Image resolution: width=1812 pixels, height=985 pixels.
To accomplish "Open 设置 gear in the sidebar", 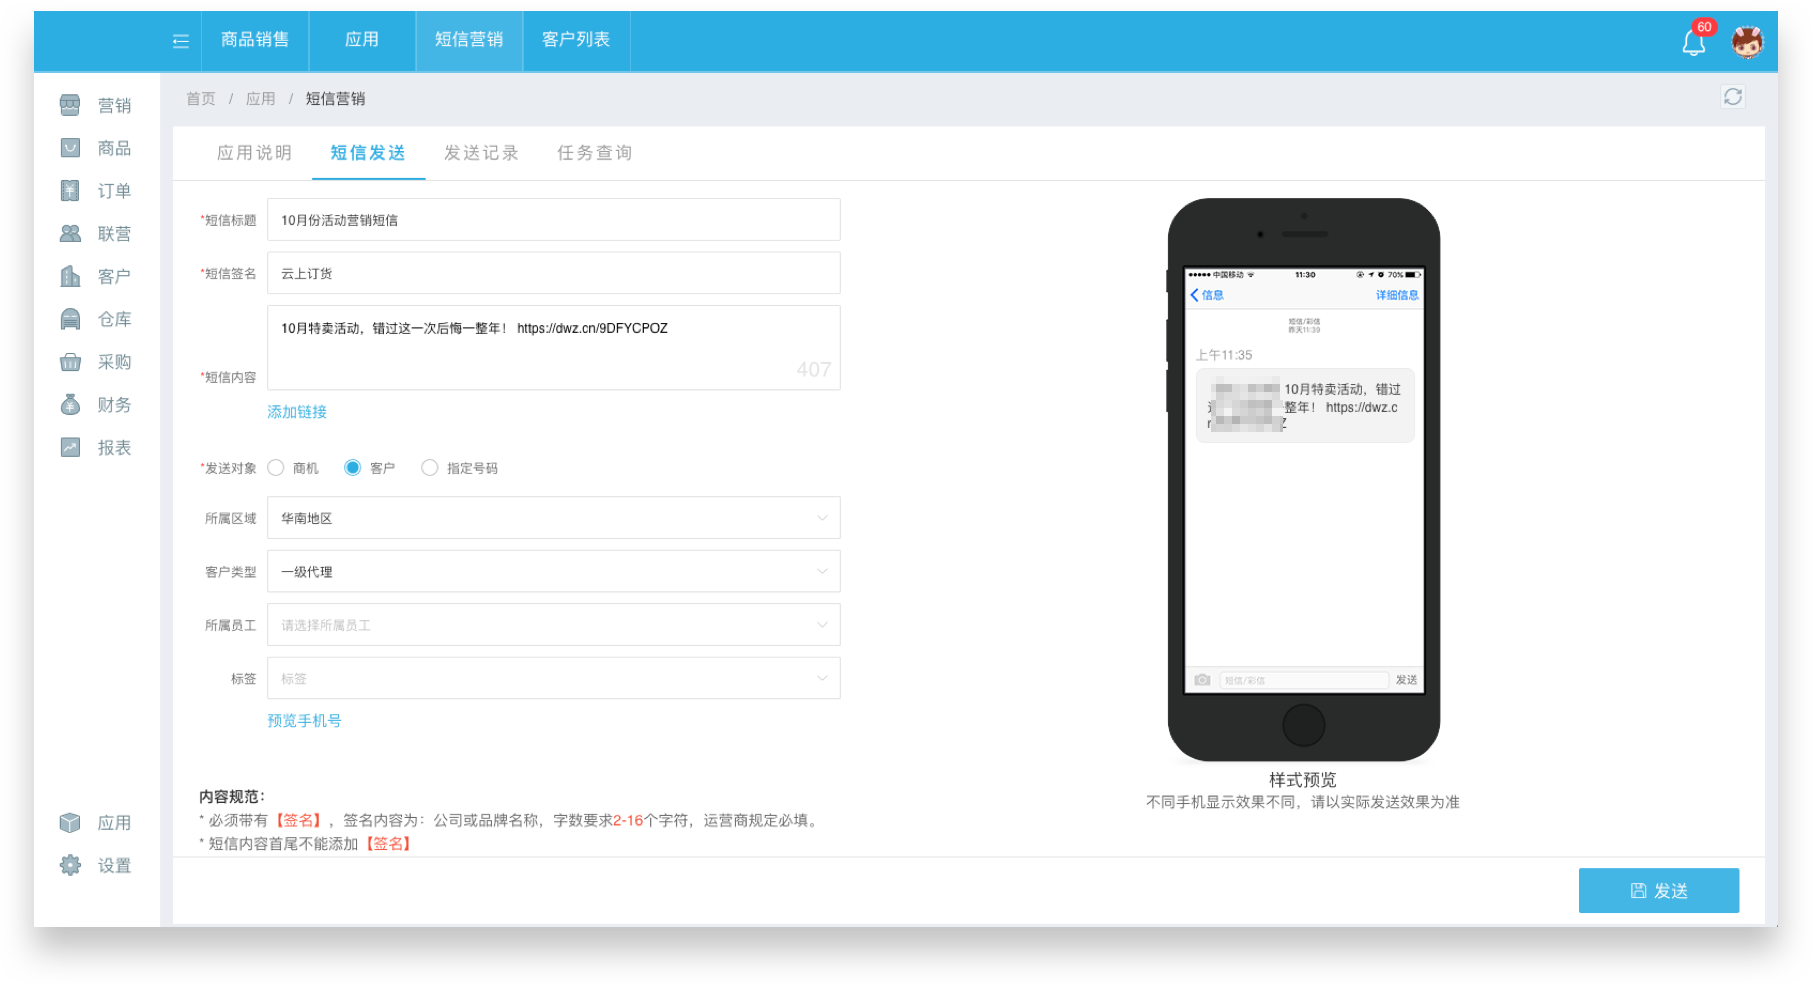I will click(x=96, y=865).
